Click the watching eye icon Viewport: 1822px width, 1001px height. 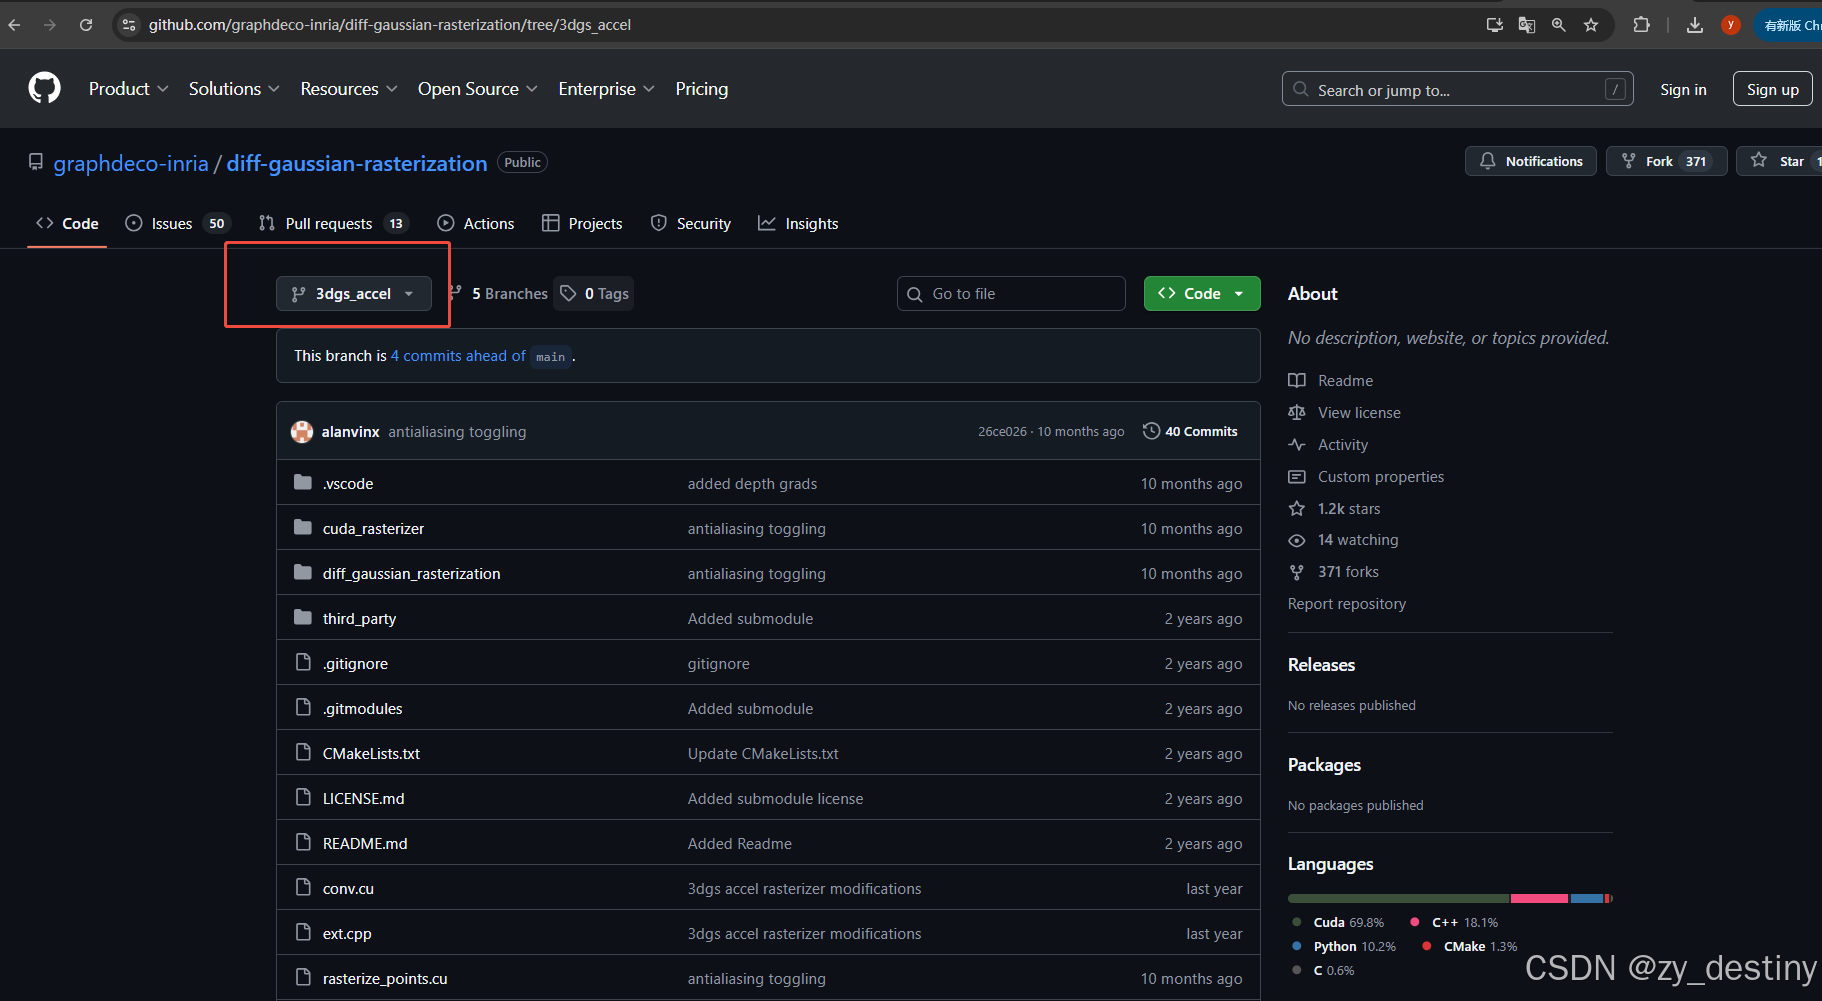[1297, 540]
